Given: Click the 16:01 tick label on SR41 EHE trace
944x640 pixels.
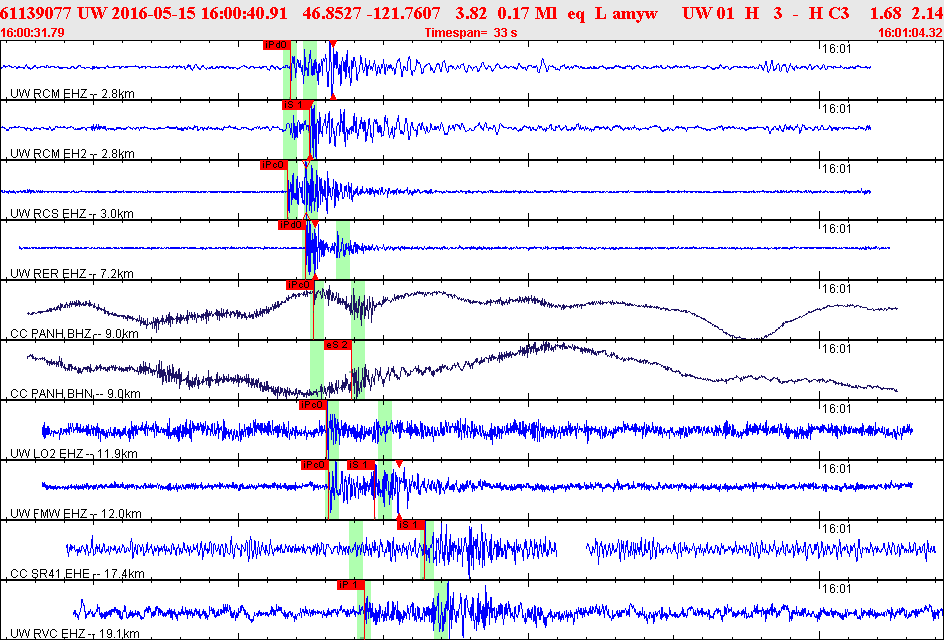Looking at the screenshot, I should 836,529.
